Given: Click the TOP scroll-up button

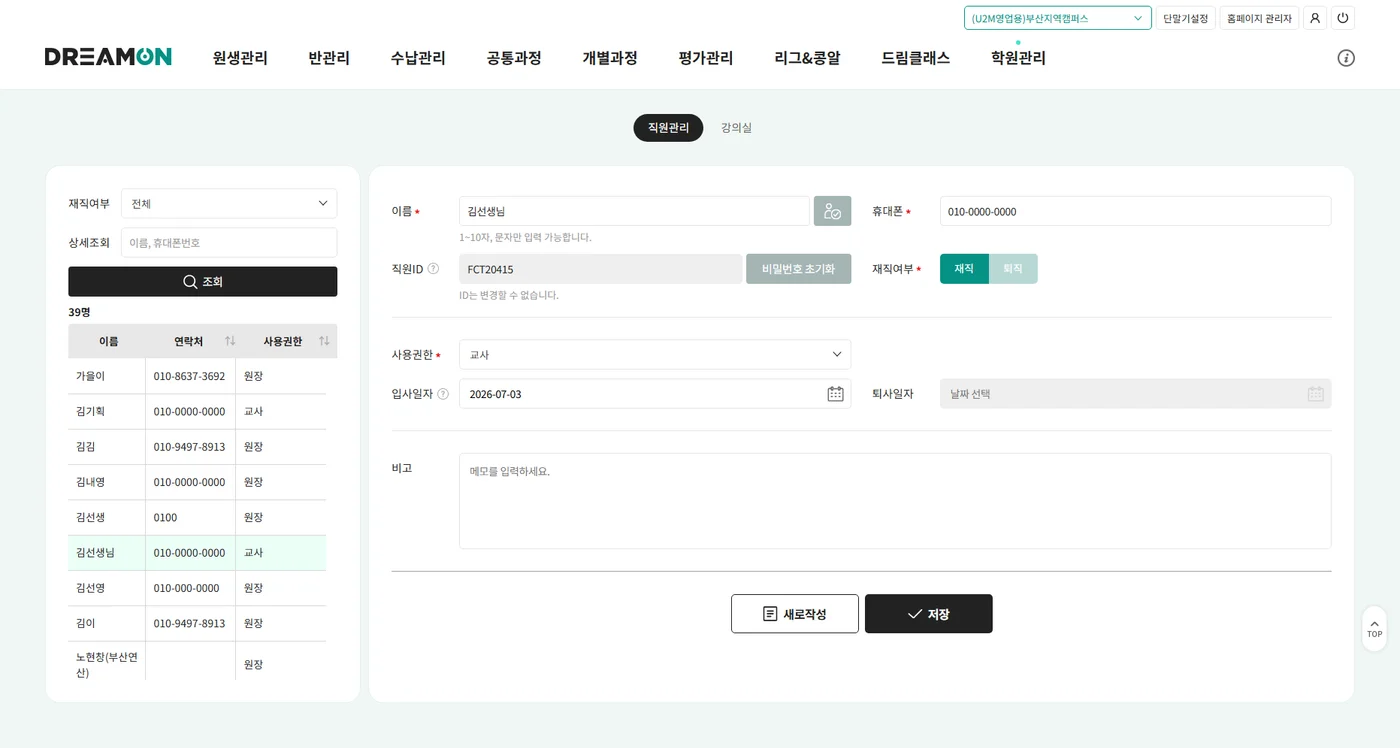Looking at the screenshot, I should tap(1375, 629).
